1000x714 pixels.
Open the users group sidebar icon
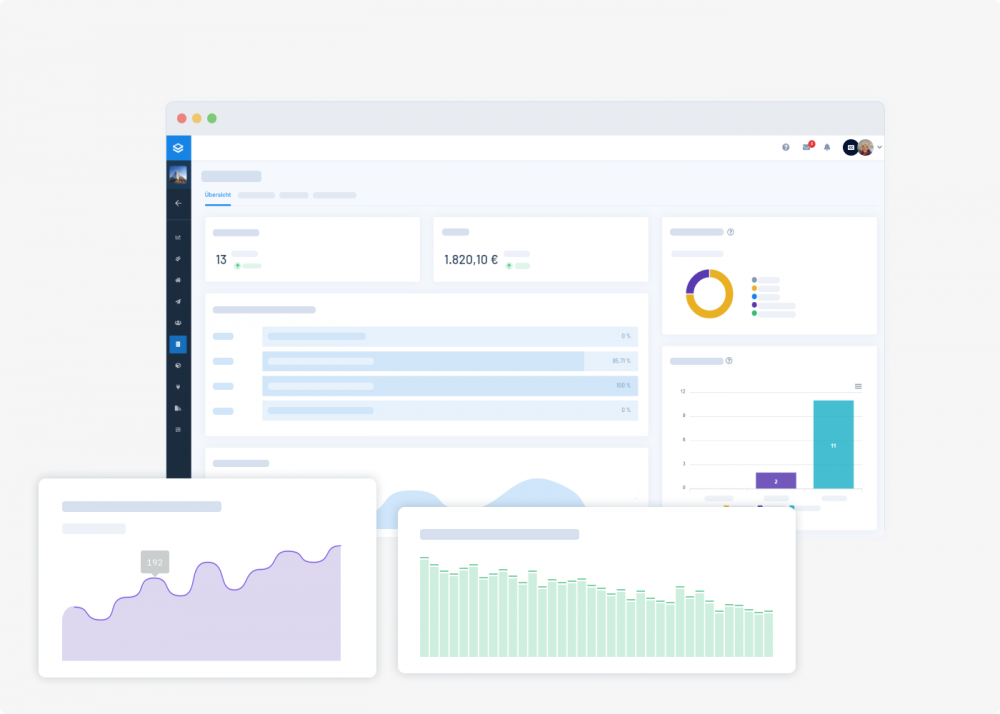click(x=178, y=323)
